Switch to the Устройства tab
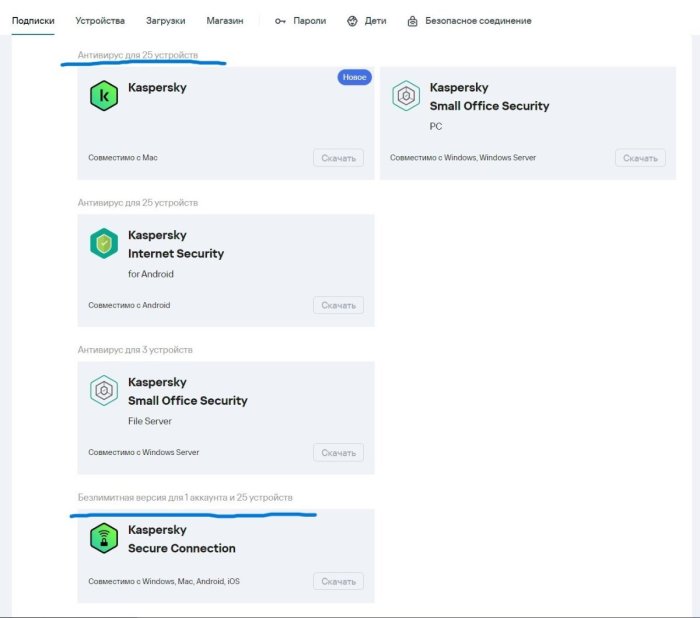700x618 pixels. 101,21
